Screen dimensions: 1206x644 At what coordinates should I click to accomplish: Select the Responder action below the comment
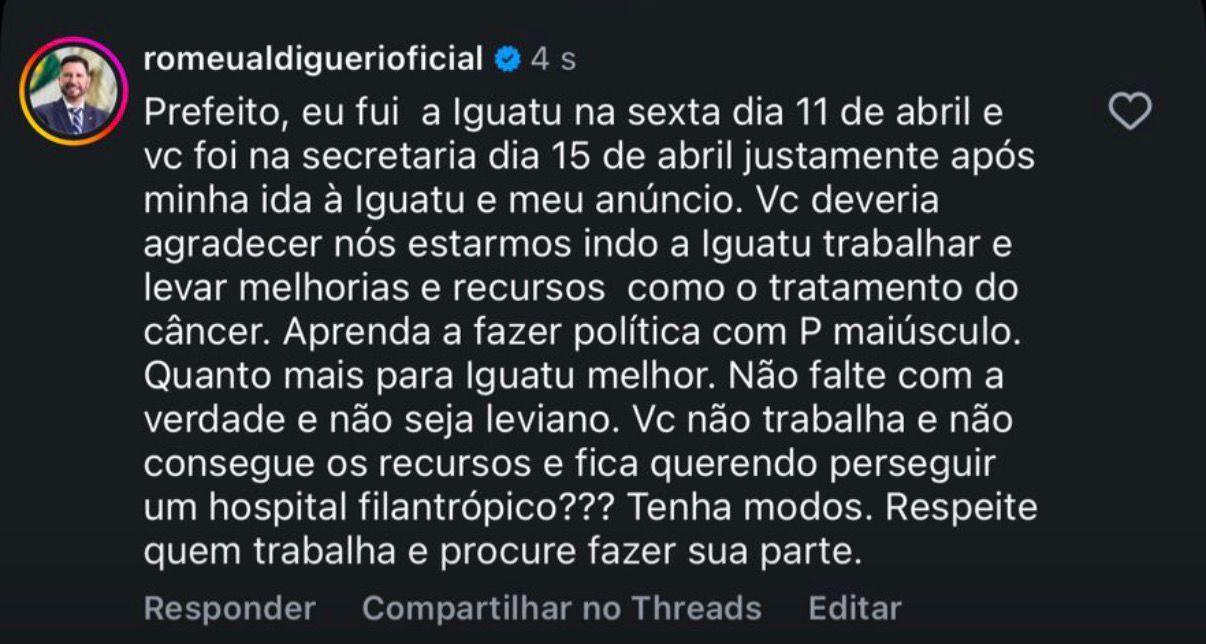[x=230, y=607]
